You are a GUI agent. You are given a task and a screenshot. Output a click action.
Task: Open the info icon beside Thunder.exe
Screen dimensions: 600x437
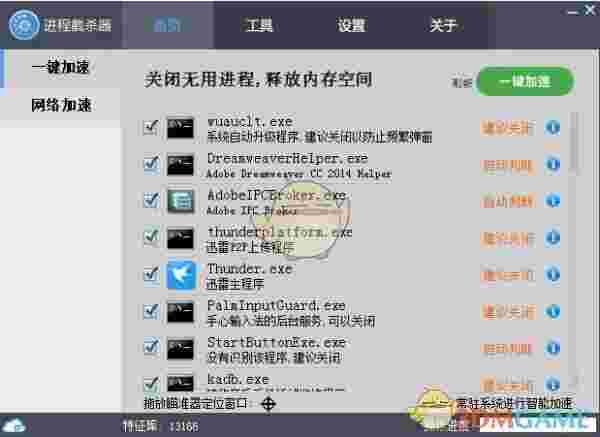point(553,274)
